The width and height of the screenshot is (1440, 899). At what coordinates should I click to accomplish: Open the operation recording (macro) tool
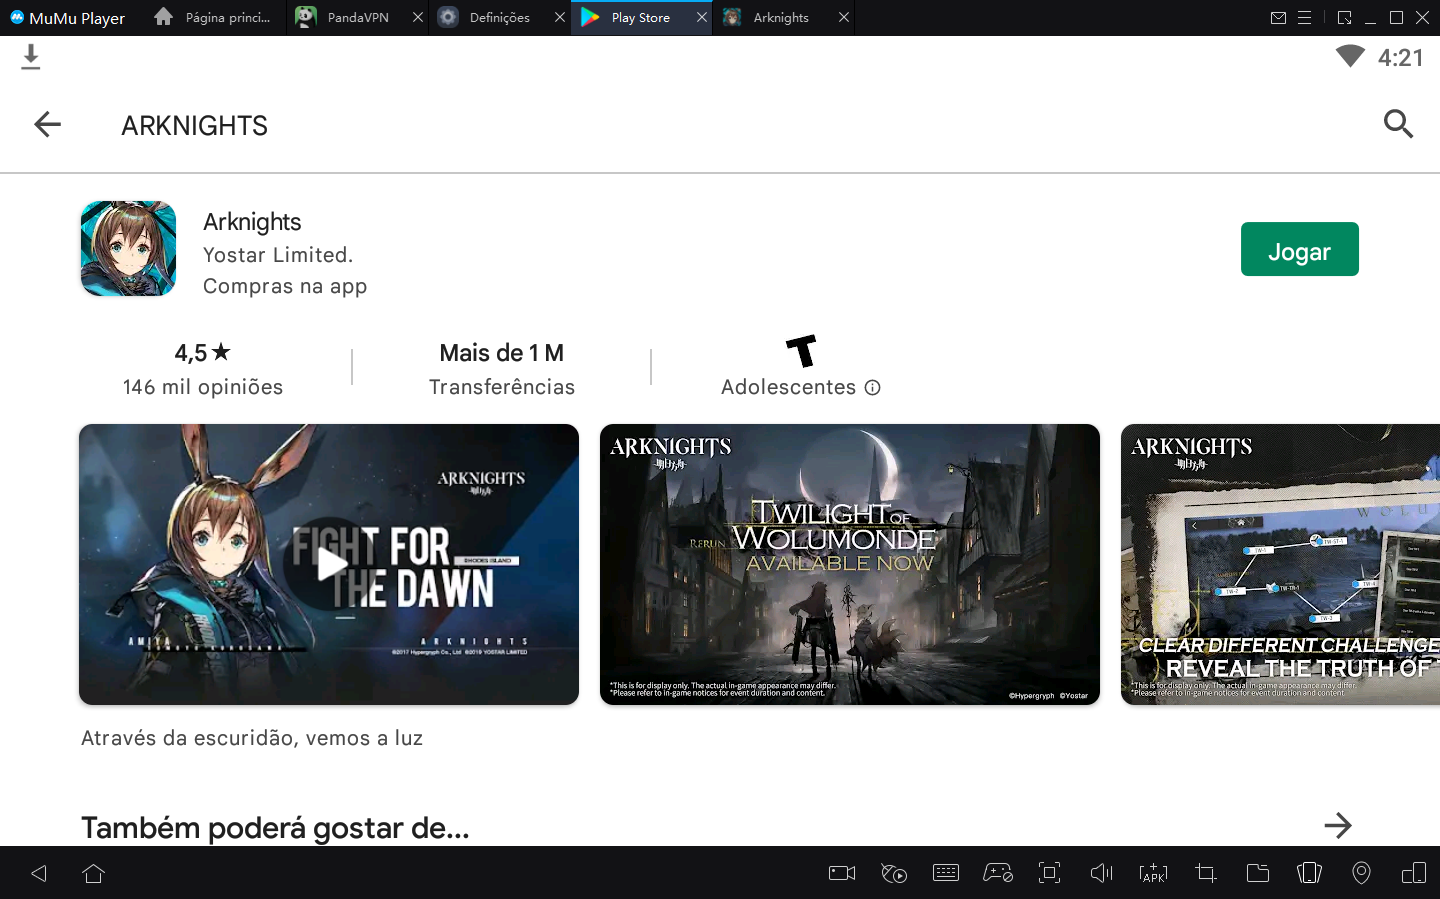point(894,873)
